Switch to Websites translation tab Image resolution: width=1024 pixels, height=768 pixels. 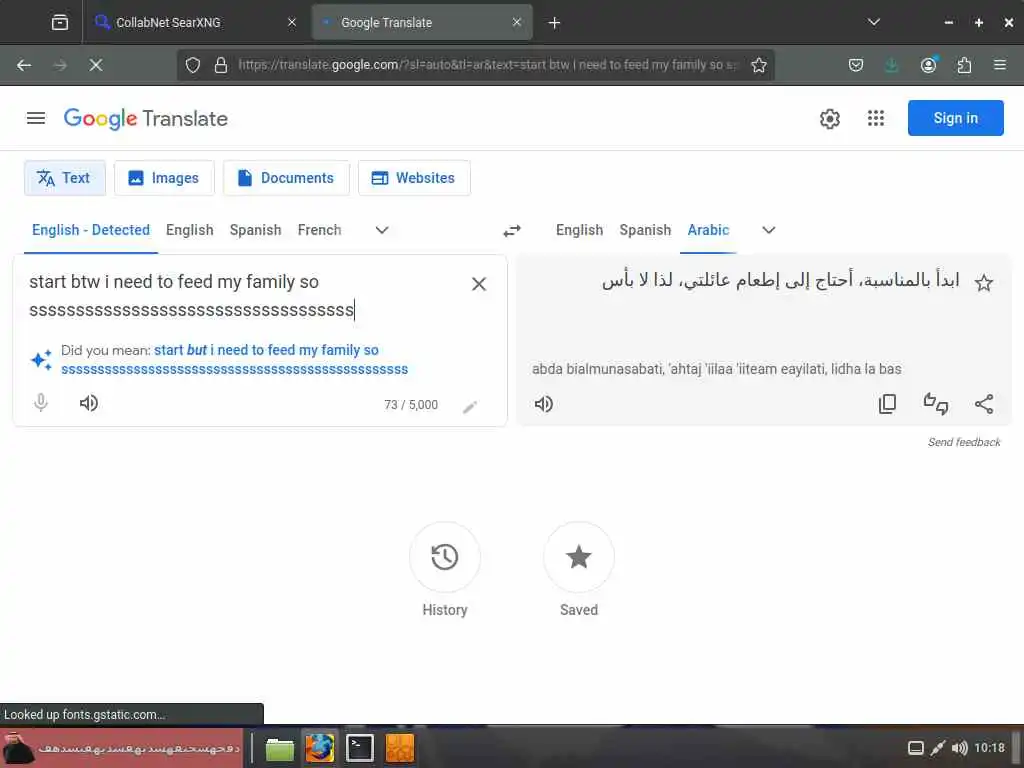[414, 178]
